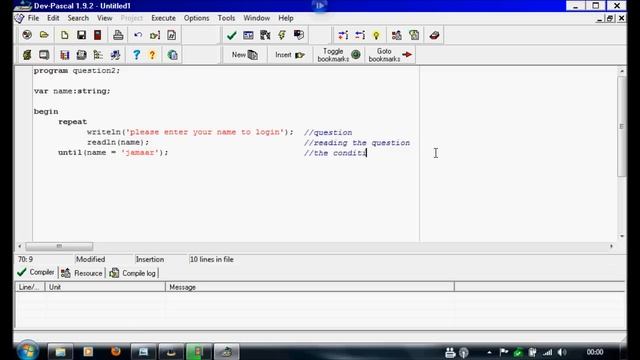Click the Message column header
This screenshot has width=640, height=360.
coord(310,287)
